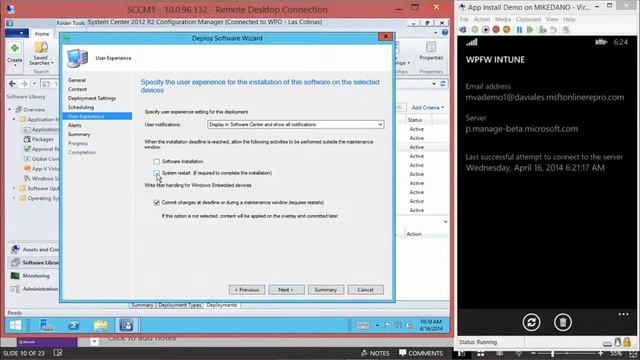Go to the Scheduling wizard step
640x360 pixels.
81,107
